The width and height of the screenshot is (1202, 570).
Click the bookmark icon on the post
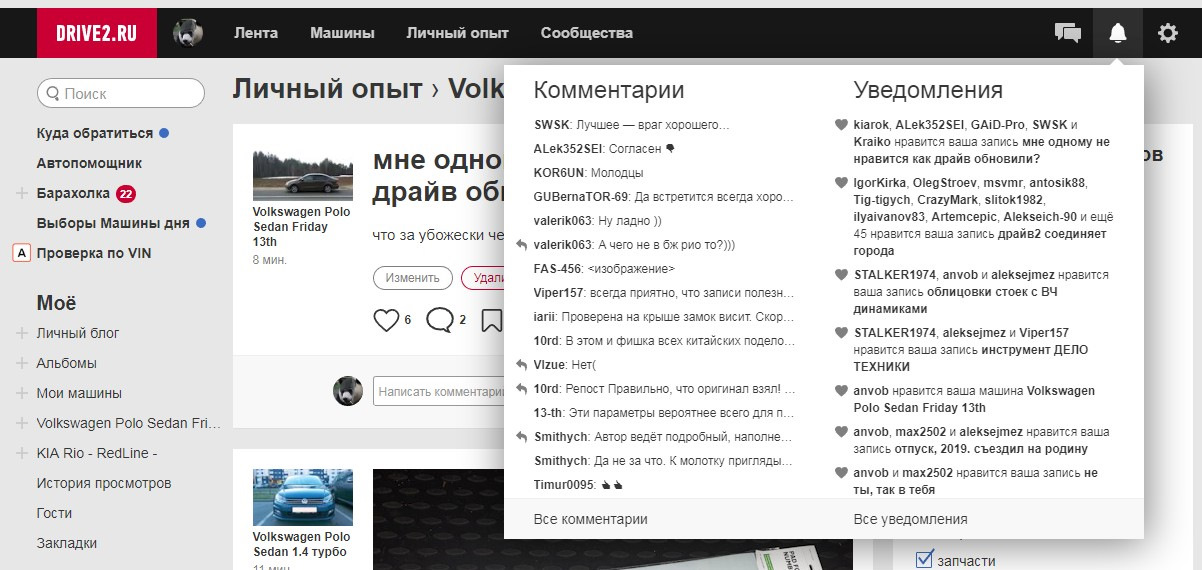[x=492, y=320]
